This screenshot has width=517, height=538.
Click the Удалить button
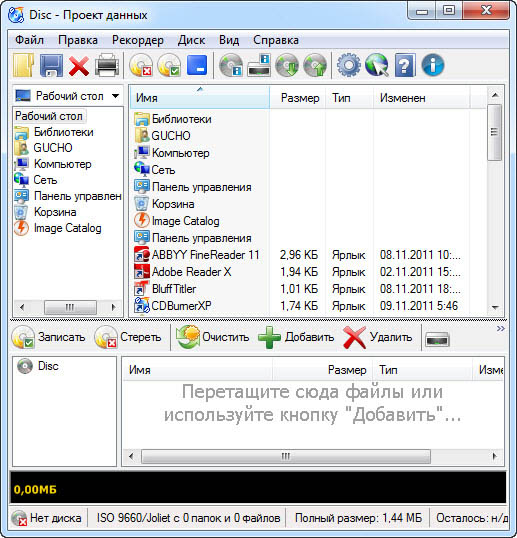point(378,337)
